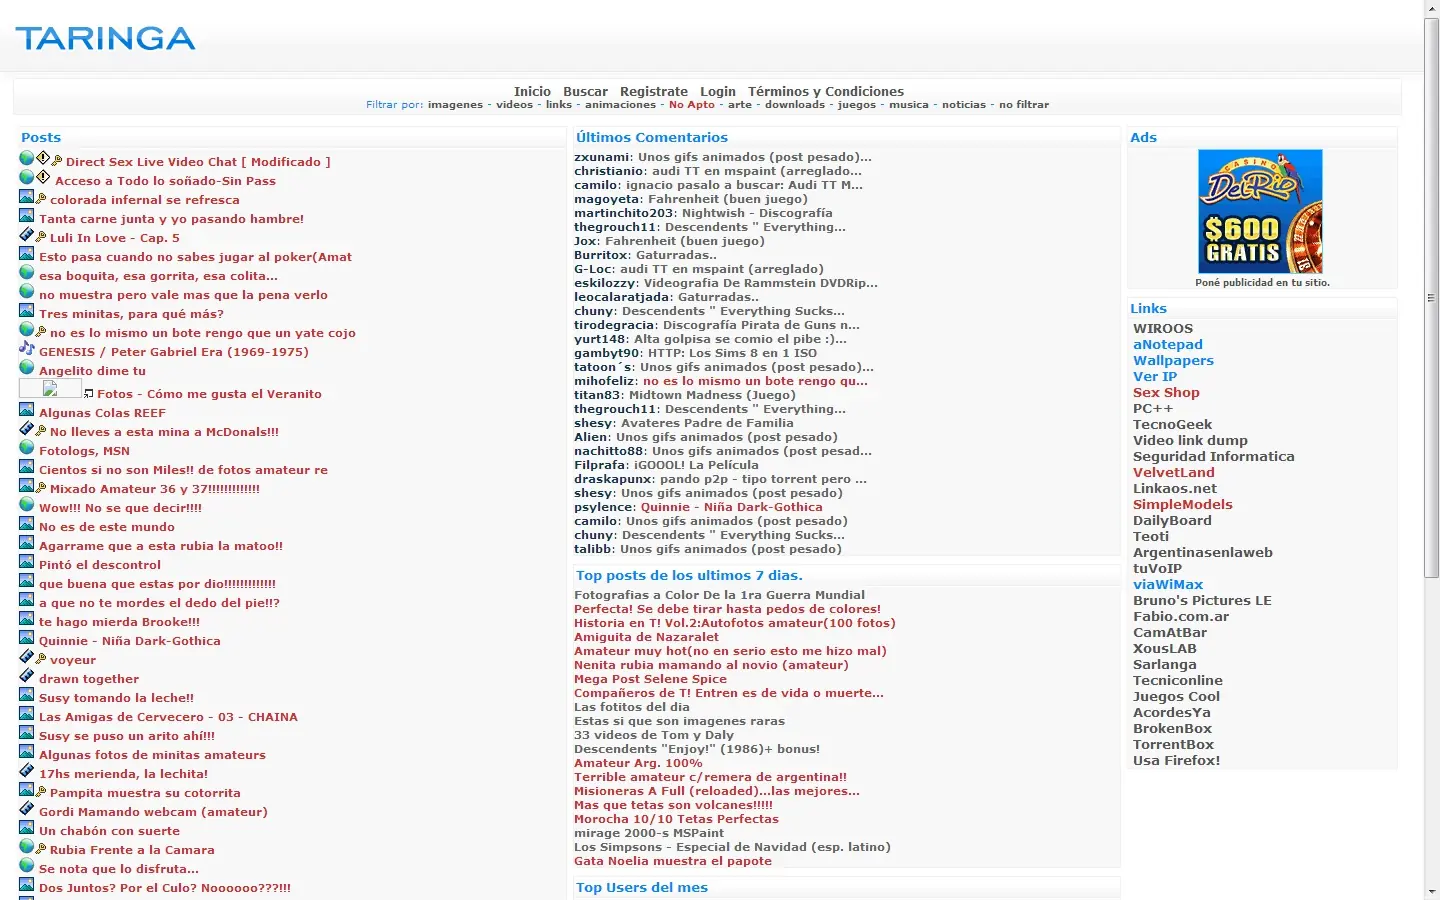This screenshot has width=1440, height=900.
Task: Click image icon beside No es de este mundo
Action: click(27, 523)
